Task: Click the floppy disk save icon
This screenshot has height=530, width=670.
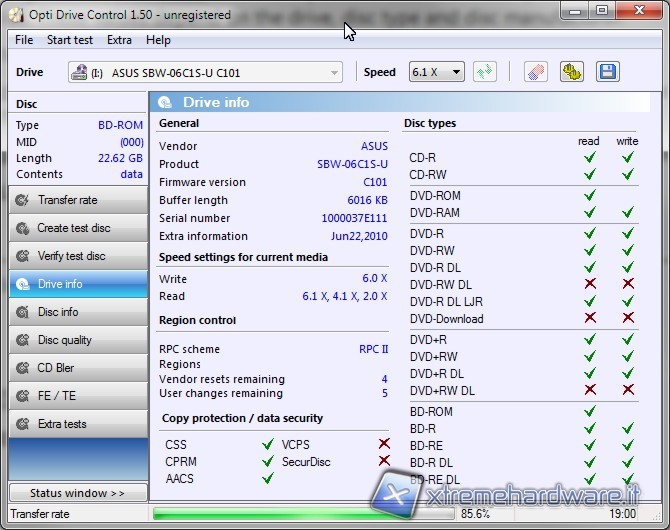Action: pos(607,72)
